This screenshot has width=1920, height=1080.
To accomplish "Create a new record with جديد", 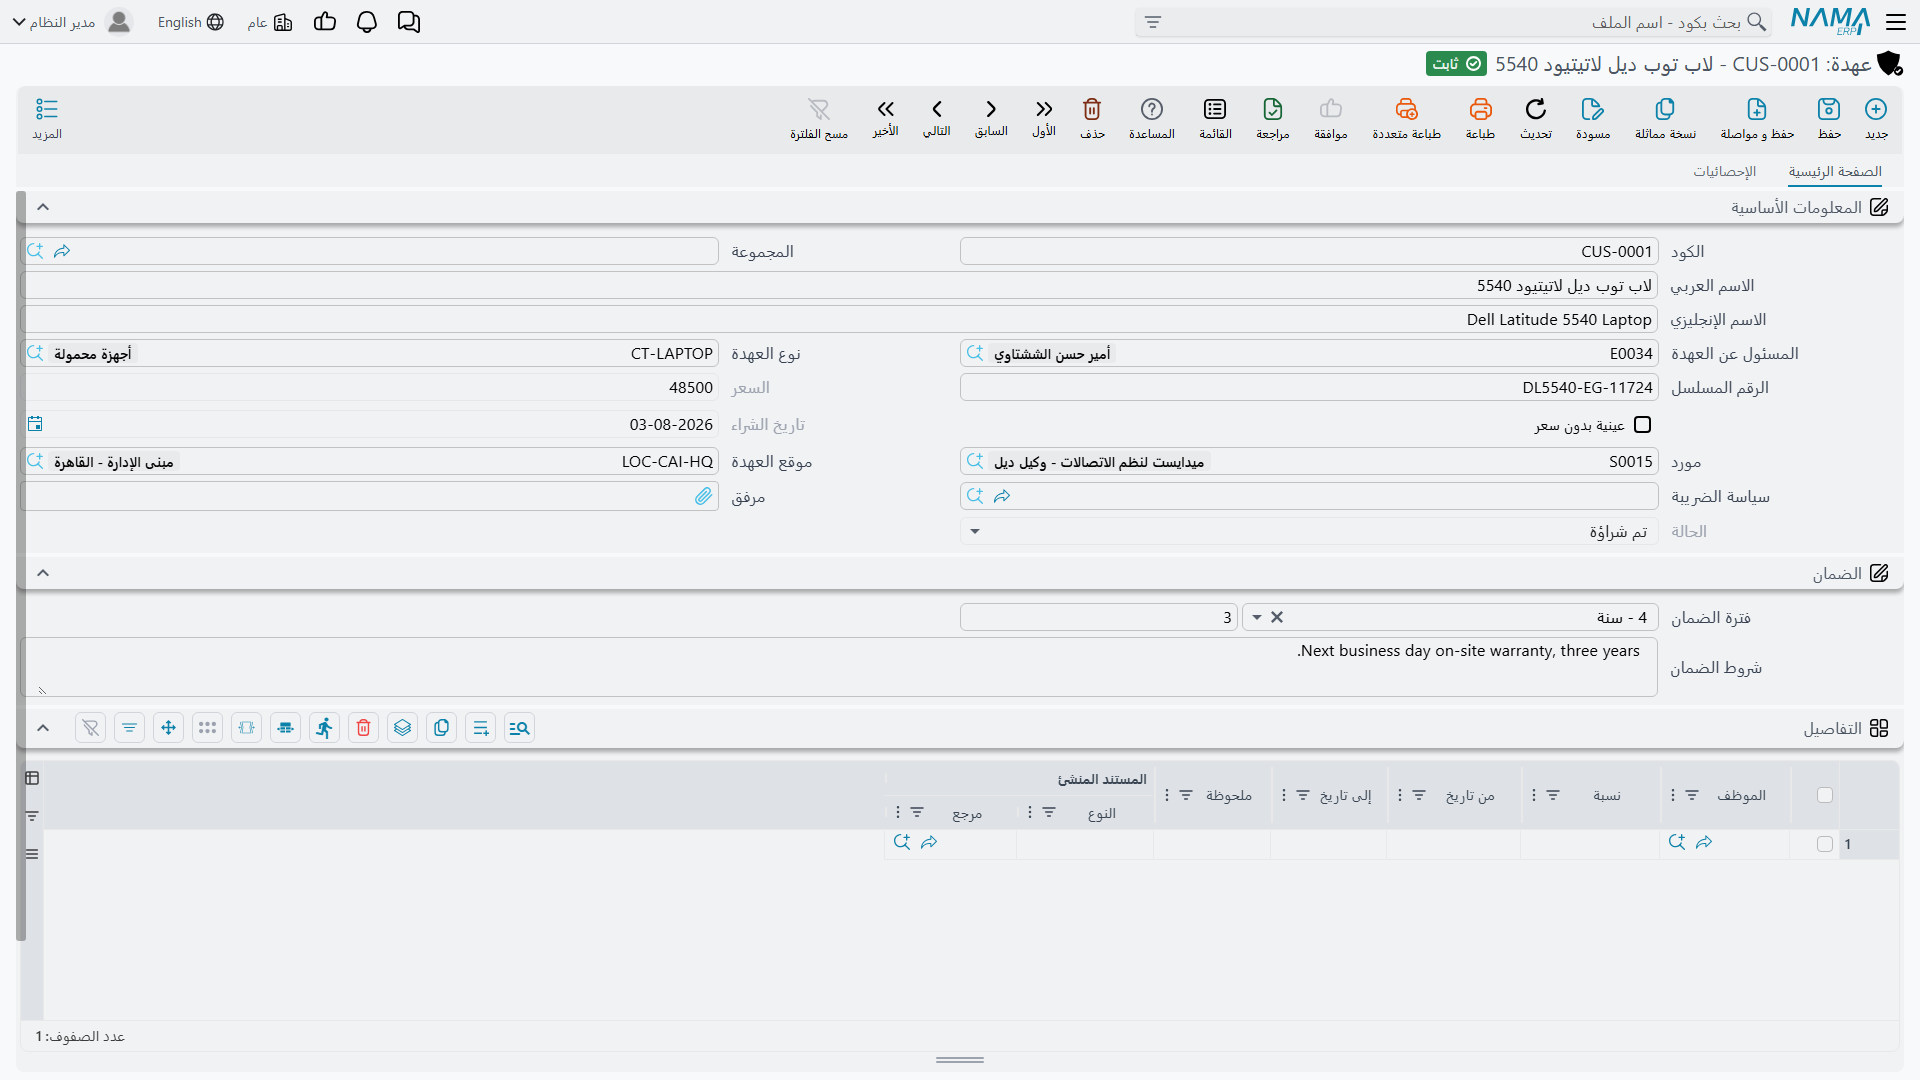I will [1876, 118].
